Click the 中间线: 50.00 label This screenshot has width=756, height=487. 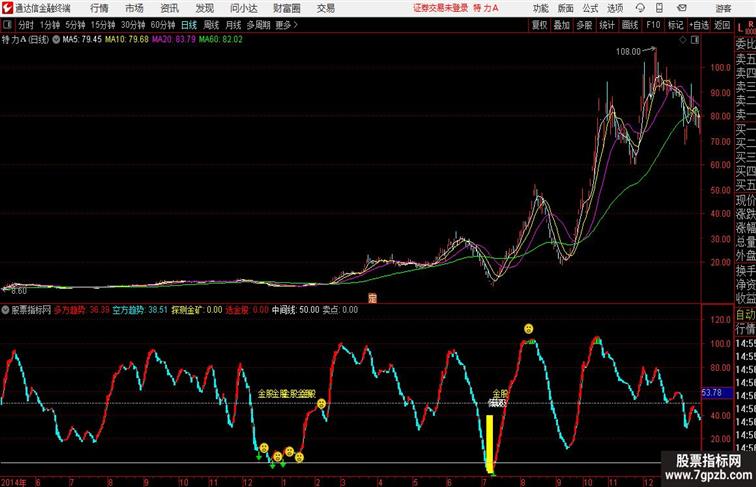pos(295,310)
